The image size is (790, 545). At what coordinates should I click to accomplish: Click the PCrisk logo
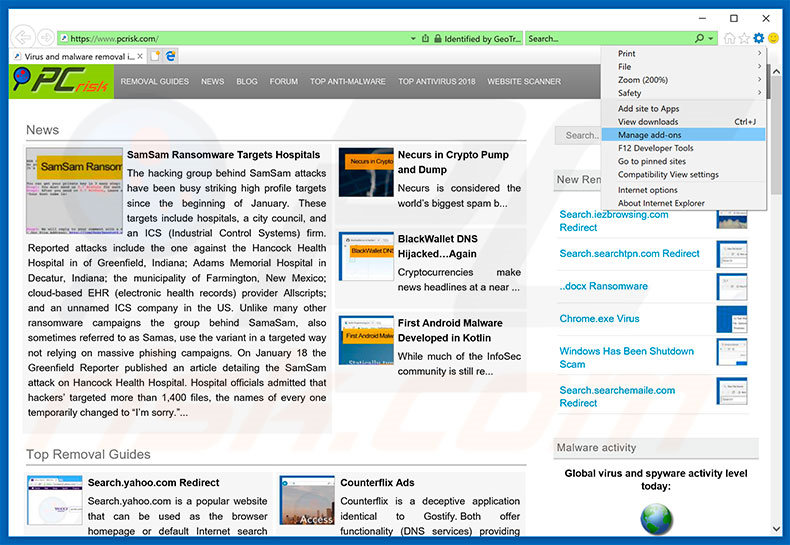pyautogui.click(x=61, y=81)
